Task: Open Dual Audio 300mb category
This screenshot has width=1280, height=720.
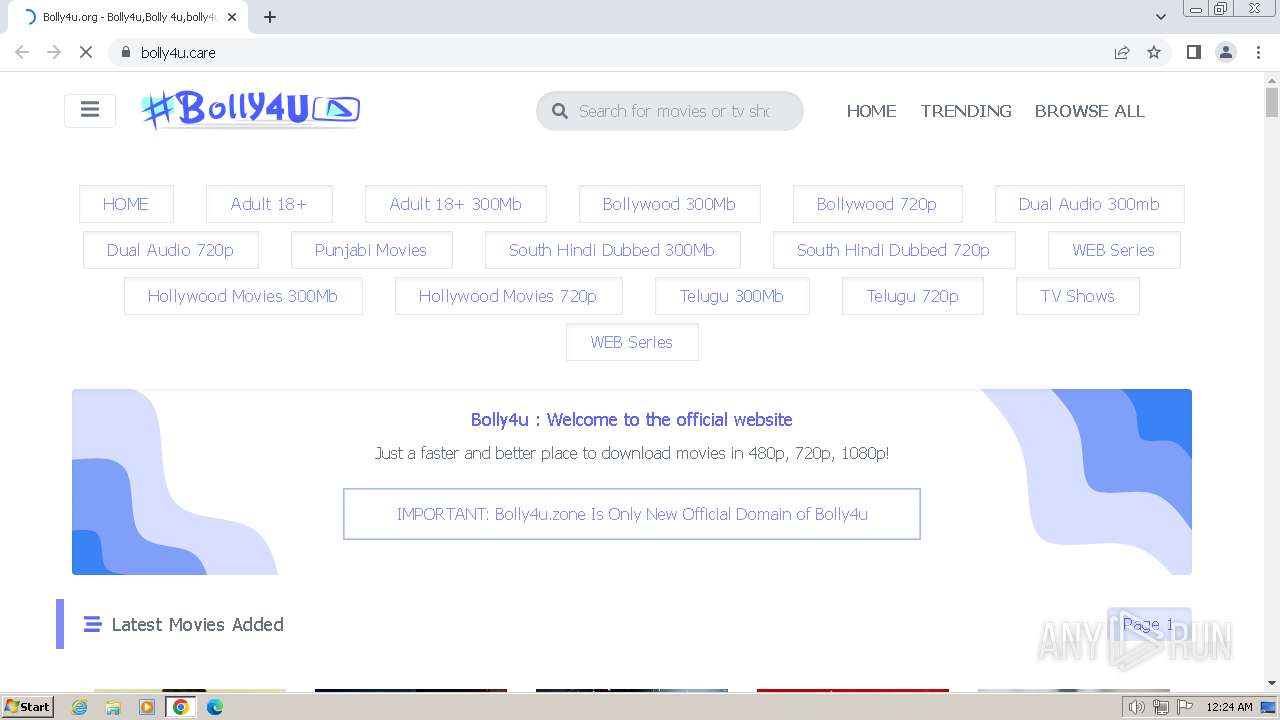Action: click(1089, 204)
